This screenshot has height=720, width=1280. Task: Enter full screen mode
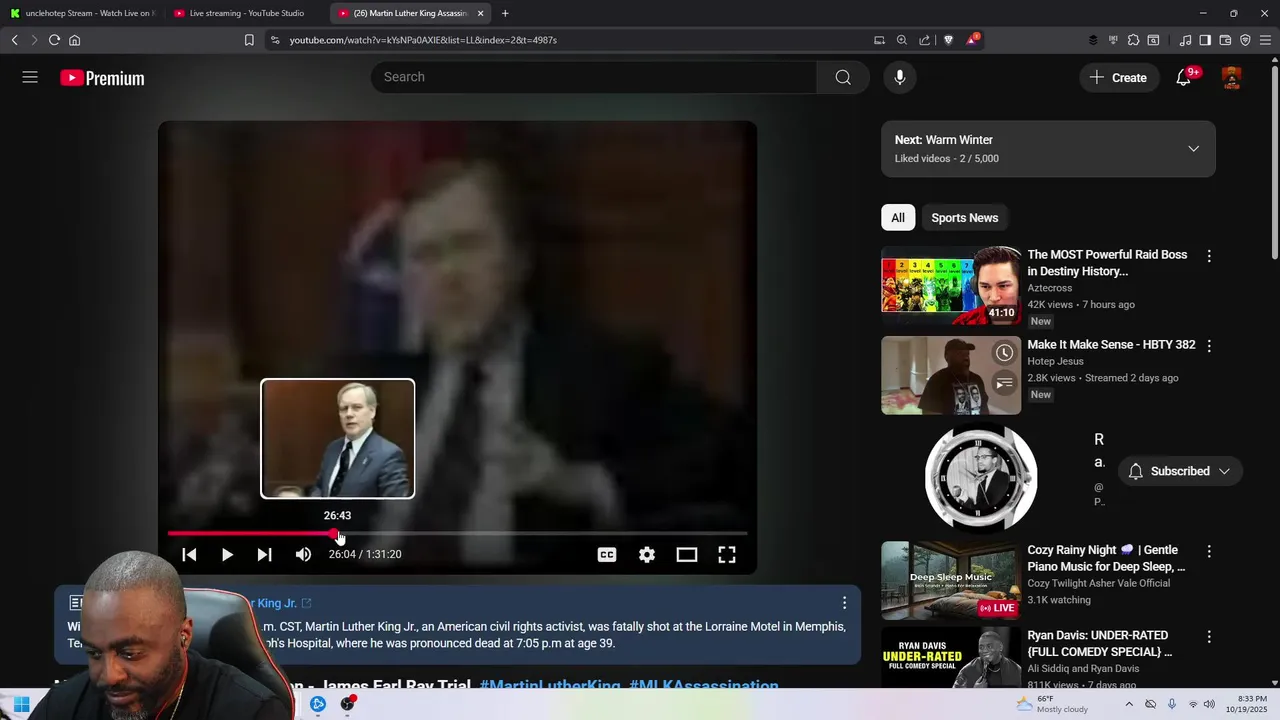(x=727, y=554)
